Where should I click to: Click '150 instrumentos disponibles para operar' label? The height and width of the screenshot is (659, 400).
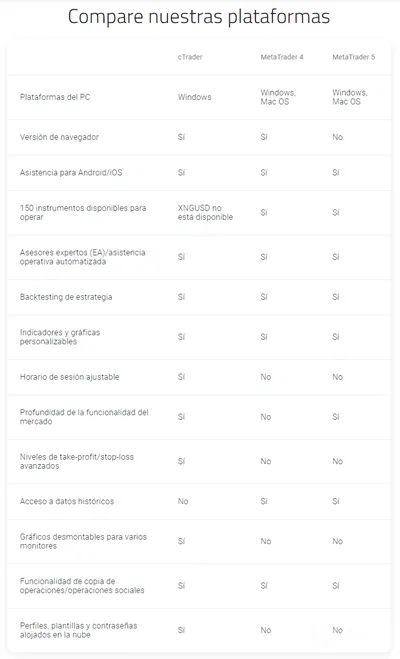(83, 212)
